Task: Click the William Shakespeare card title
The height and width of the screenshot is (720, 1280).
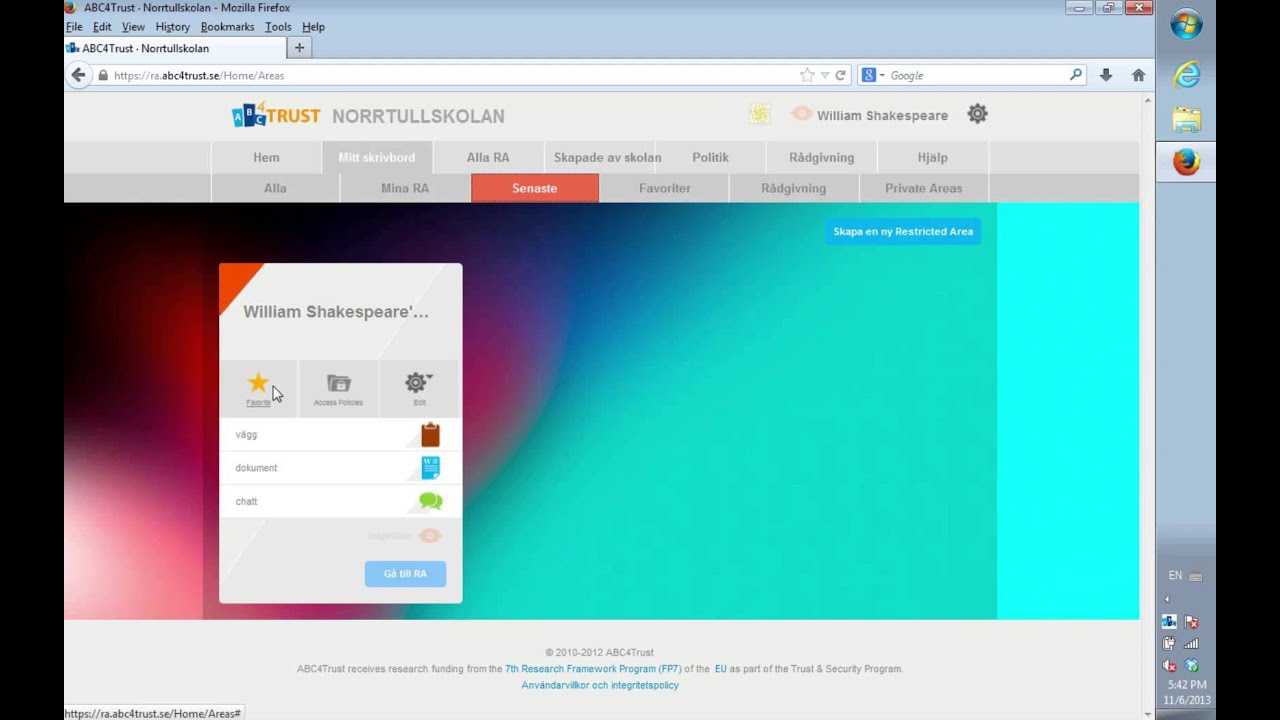Action: [336, 312]
